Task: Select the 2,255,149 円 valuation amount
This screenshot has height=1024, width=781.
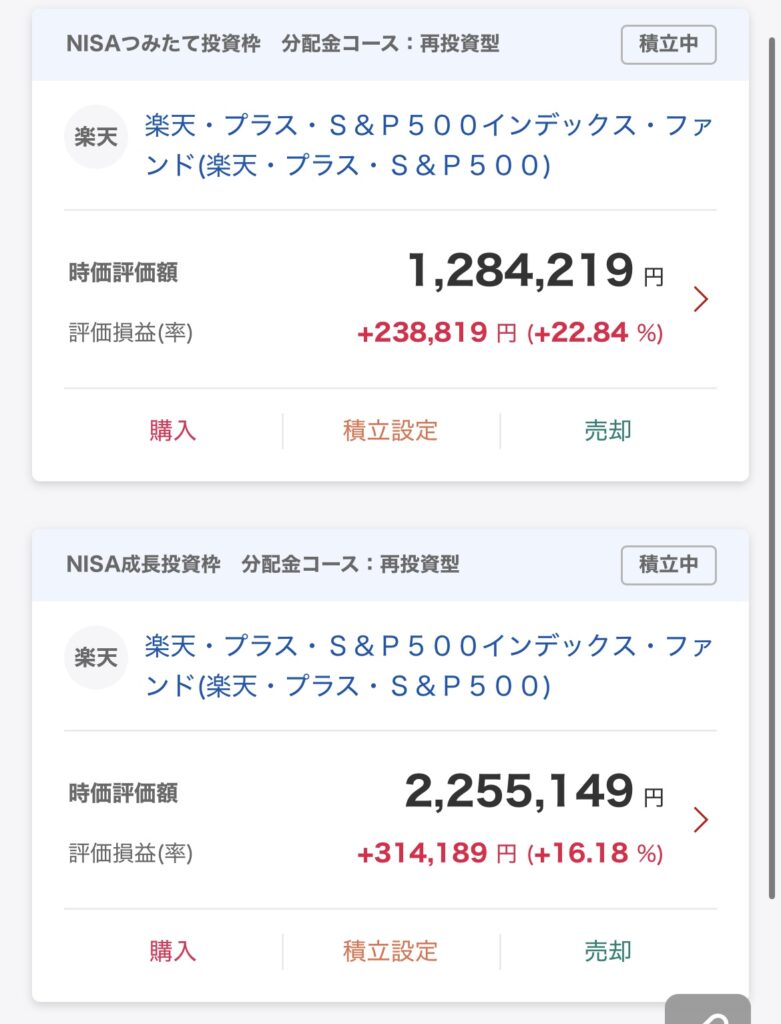Action: [x=519, y=791]
